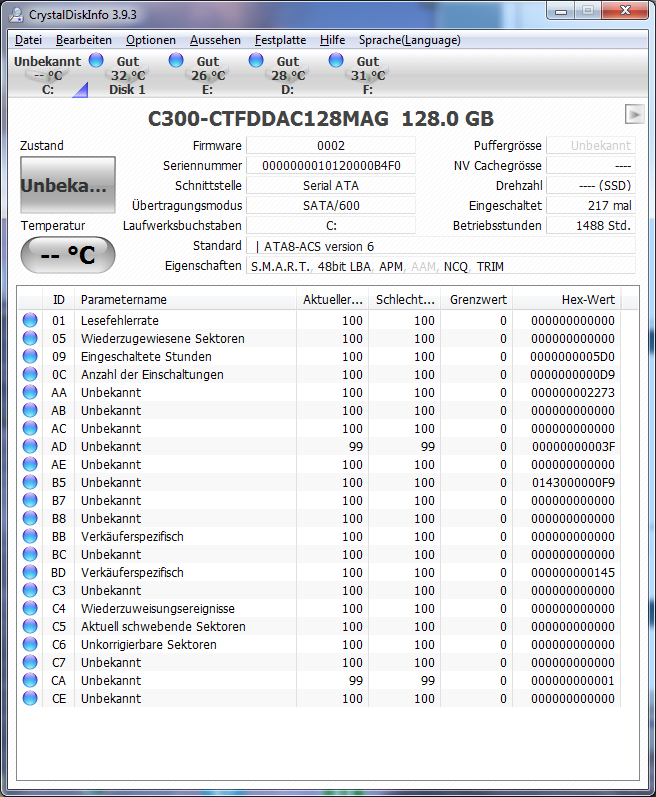656x797 pixels.
Task: Click the Schlecht... column header
Action: (405, 299)
